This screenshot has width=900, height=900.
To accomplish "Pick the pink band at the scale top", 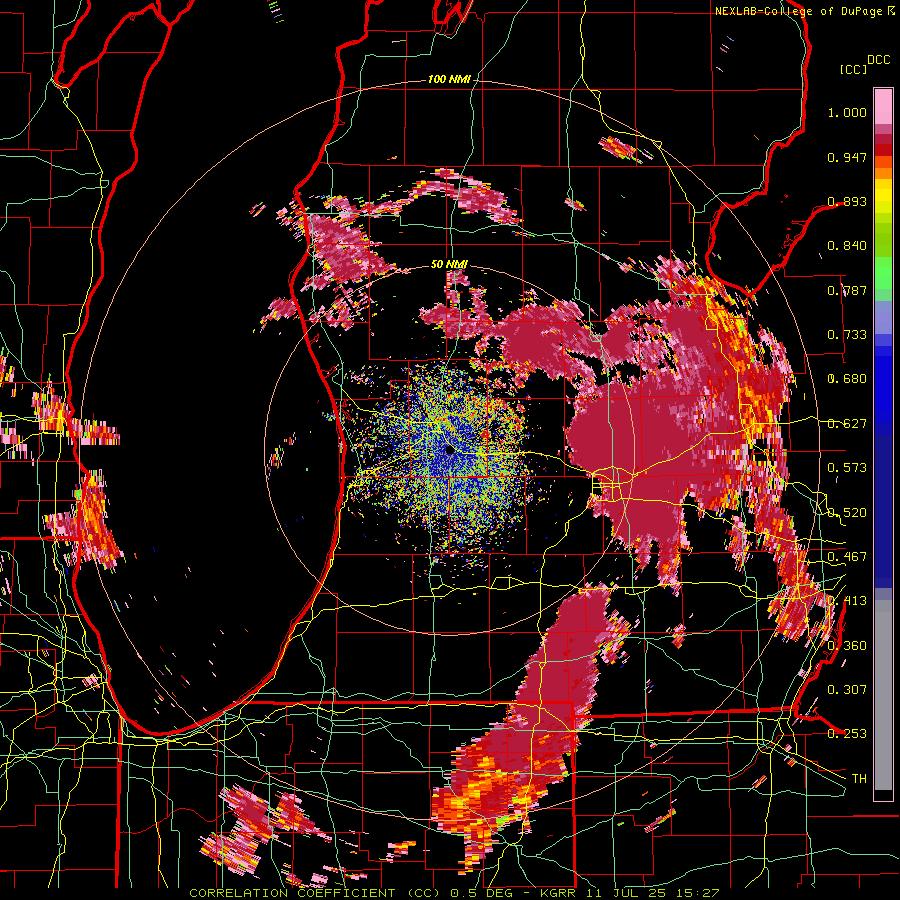I will (x=883, y=106).
